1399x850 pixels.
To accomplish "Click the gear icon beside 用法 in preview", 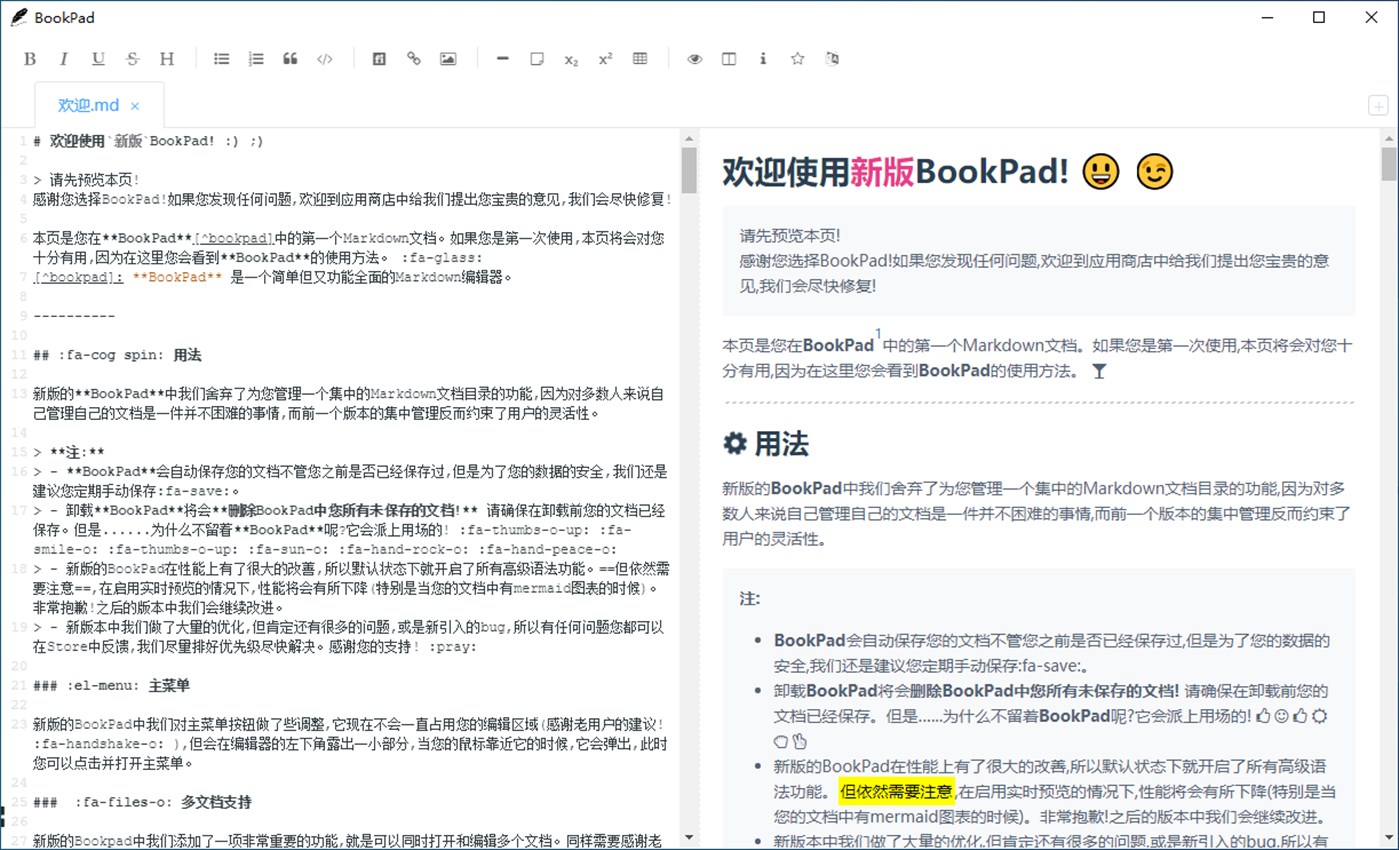I will [735, 444].
